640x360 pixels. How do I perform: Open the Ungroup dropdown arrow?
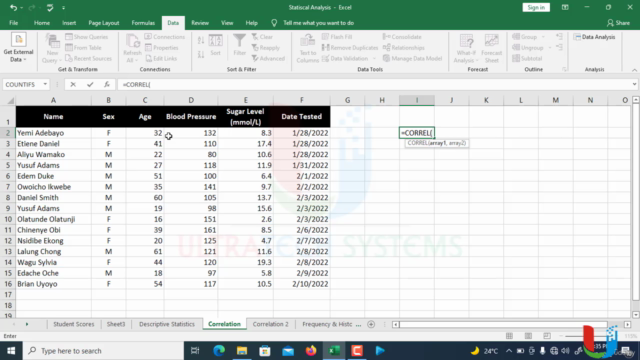point(549,48)
